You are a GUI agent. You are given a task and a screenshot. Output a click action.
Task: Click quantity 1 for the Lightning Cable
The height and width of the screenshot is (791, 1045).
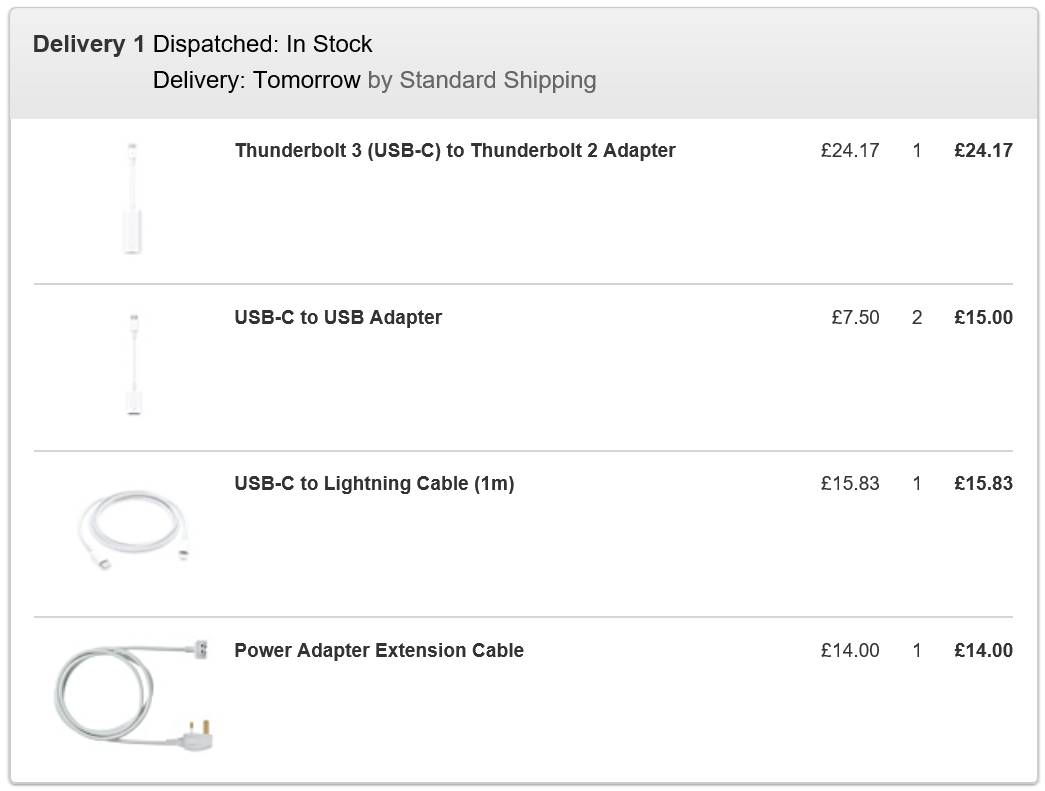coord(917,484)
